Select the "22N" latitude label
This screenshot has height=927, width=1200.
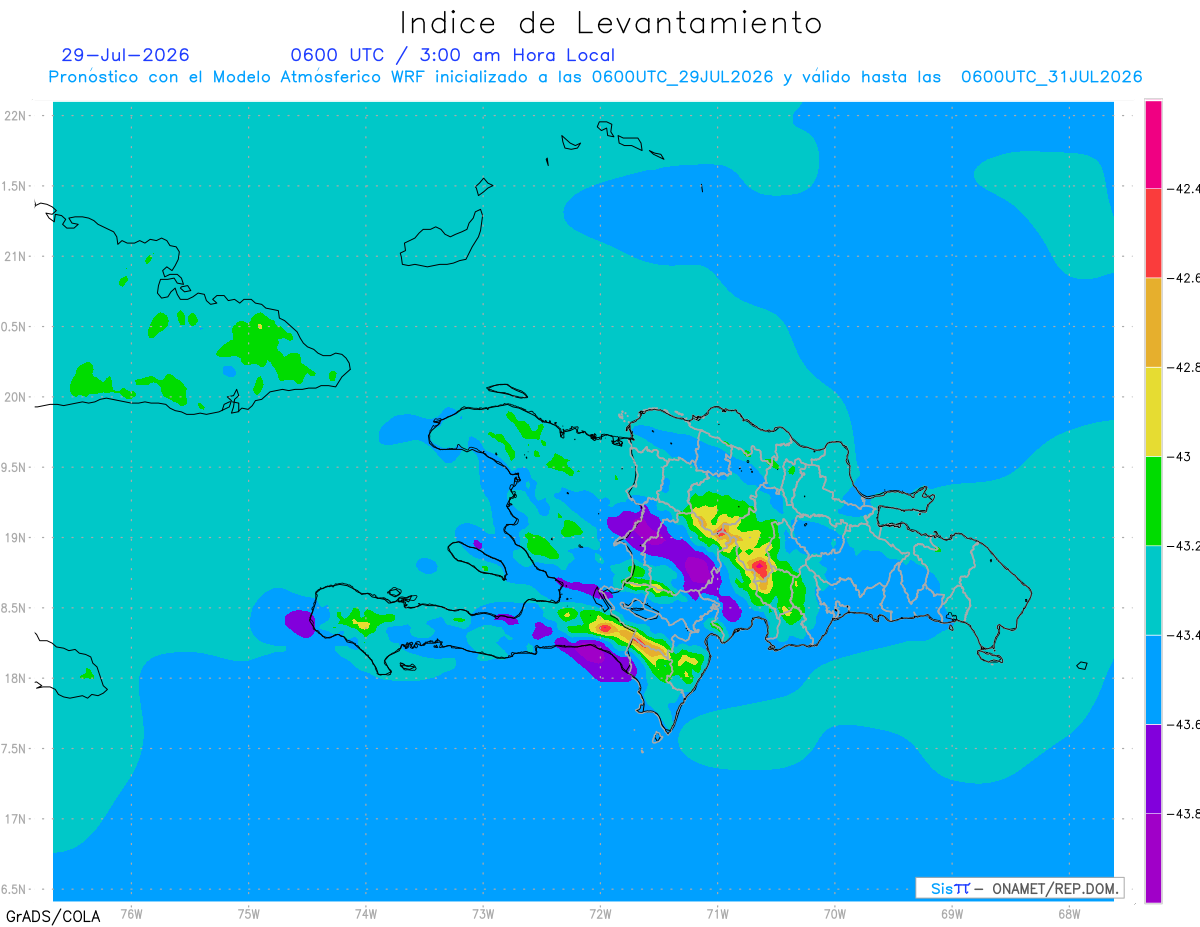(x=17, y=116)
